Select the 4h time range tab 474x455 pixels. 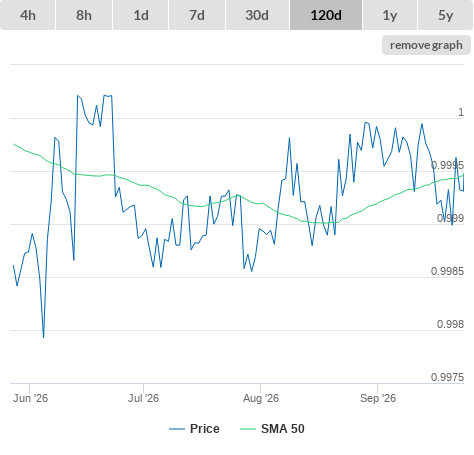[x=28, y=15]
